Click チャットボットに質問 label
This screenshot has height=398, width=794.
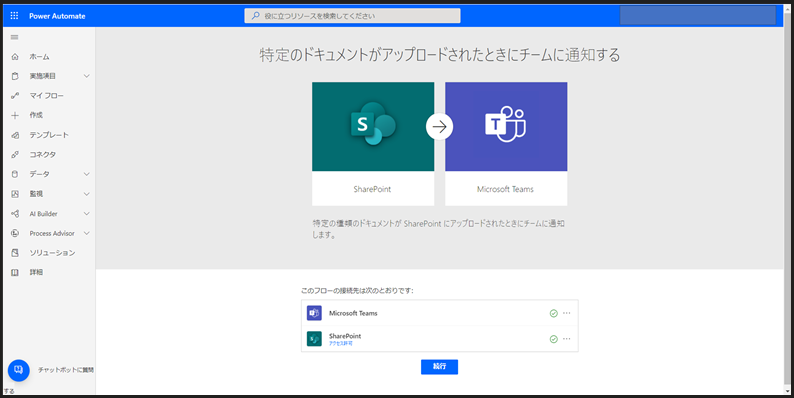pyautogui.click(x=66, y=370)
